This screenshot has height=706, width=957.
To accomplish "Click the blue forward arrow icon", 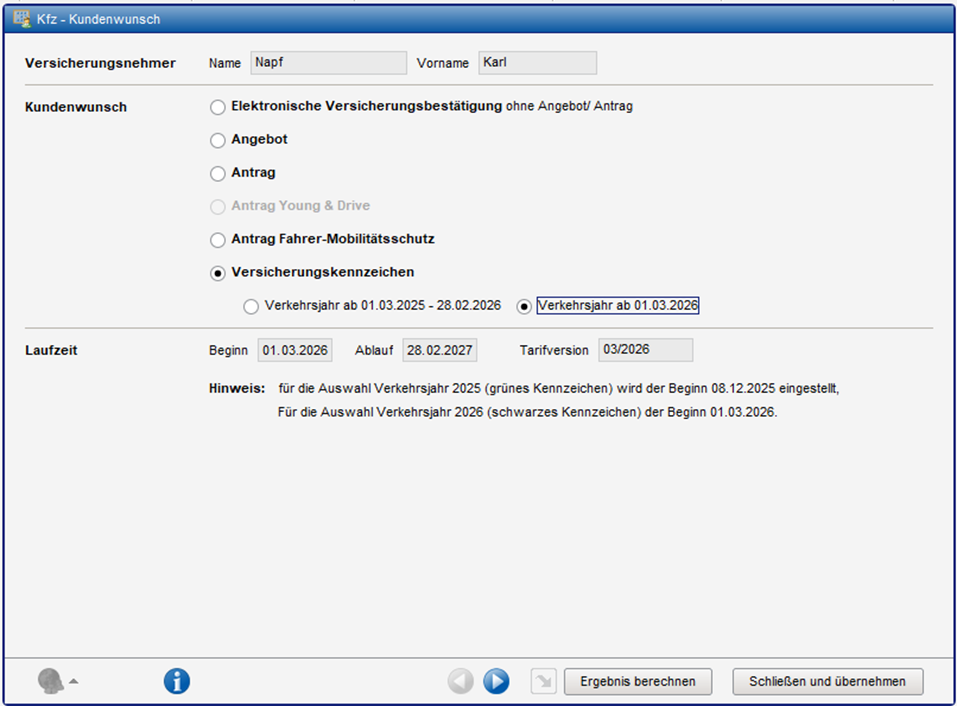I will click(496, 682).
